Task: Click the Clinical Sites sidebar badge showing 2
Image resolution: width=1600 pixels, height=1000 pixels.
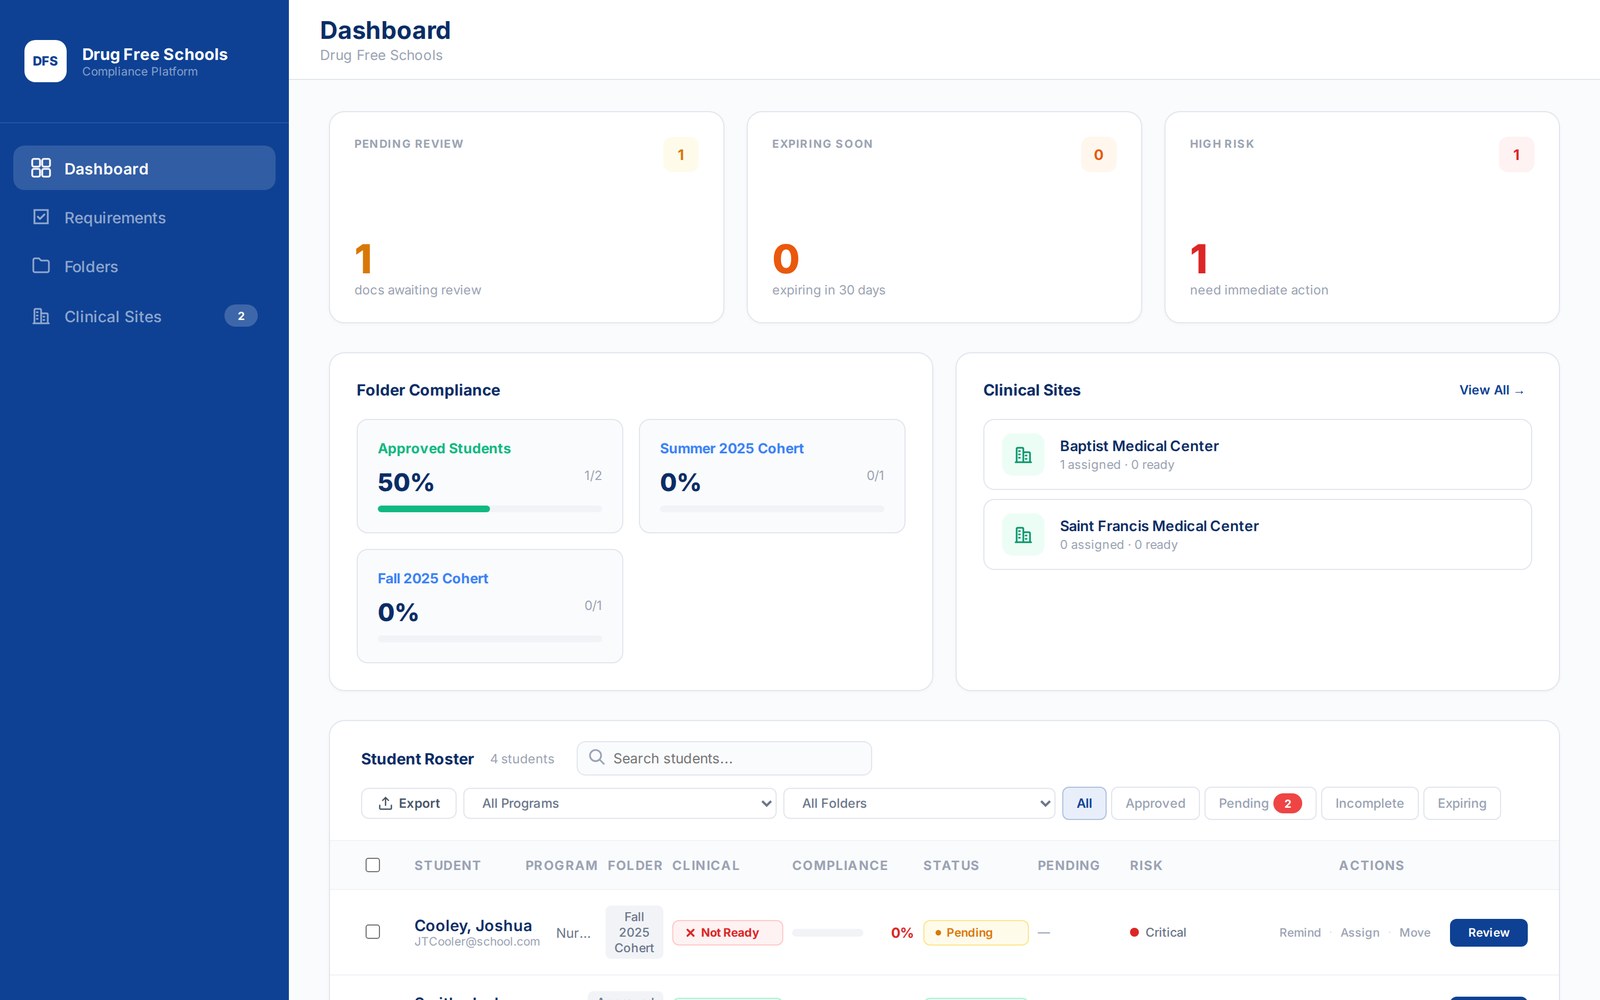Action: [x=241, y=316]
